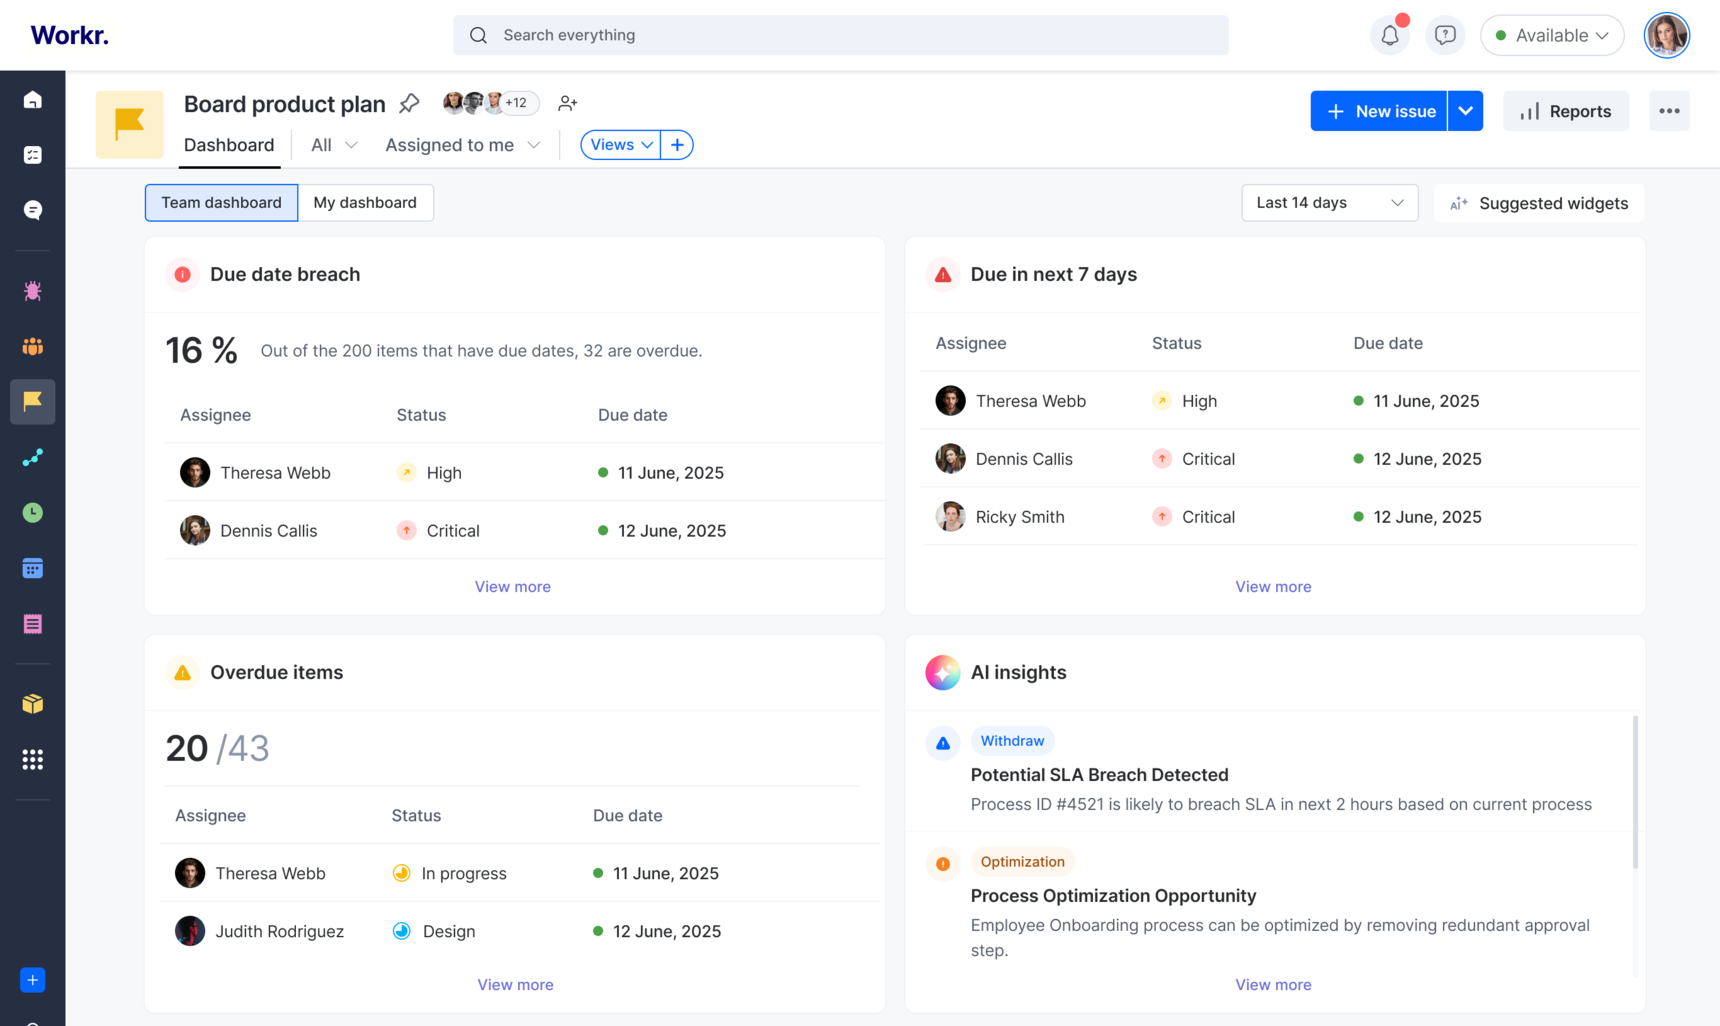The height and width of the screenshot is (1026, 1720).
Task: Open the Assigned to me filter
Action: (462, 145)
